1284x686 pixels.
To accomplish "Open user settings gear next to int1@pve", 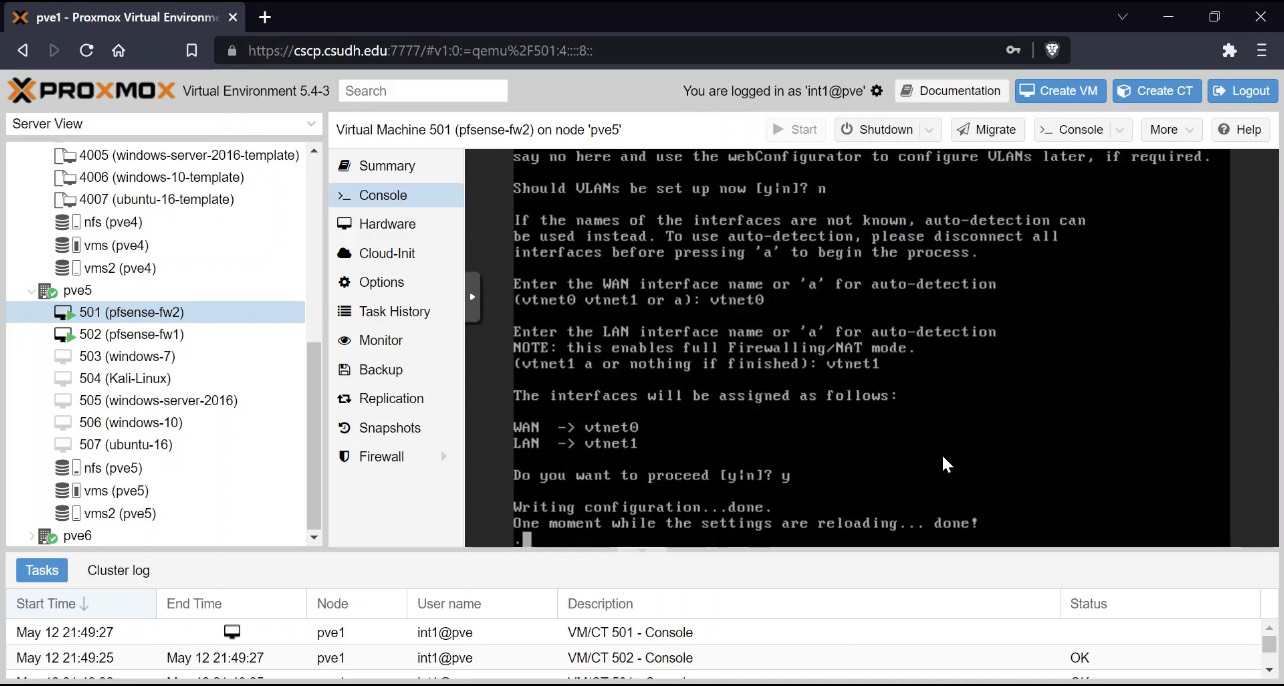I will click(877, 91).
